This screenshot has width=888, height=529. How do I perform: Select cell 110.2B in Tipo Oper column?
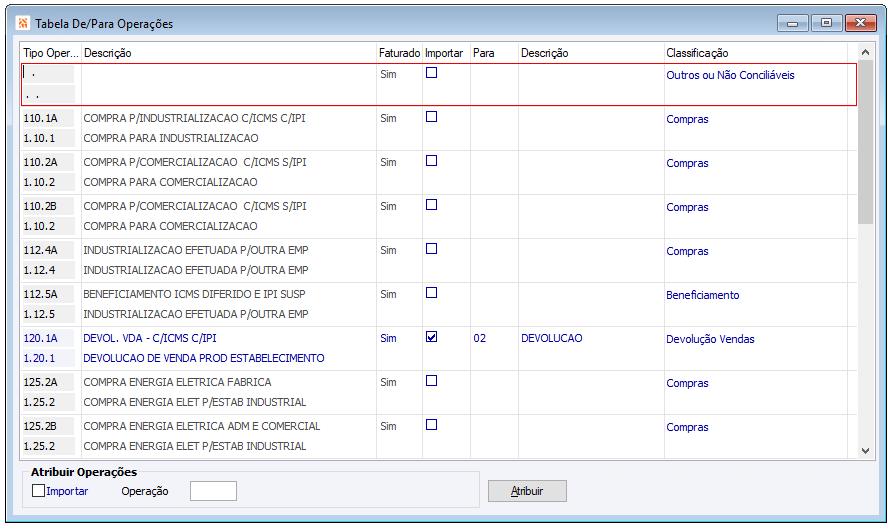pos(48,206)
